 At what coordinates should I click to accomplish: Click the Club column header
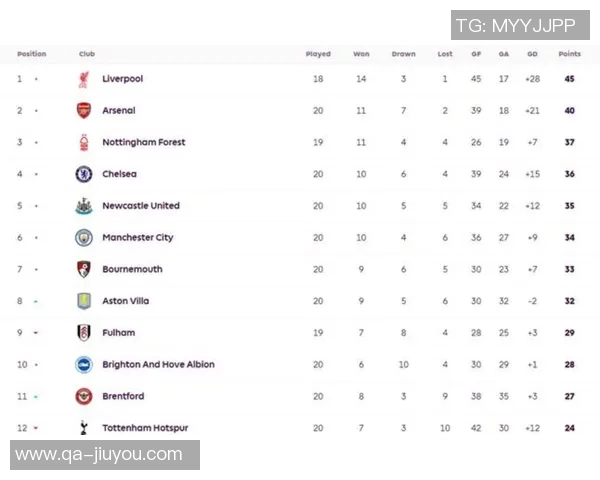tap(87, 54)
